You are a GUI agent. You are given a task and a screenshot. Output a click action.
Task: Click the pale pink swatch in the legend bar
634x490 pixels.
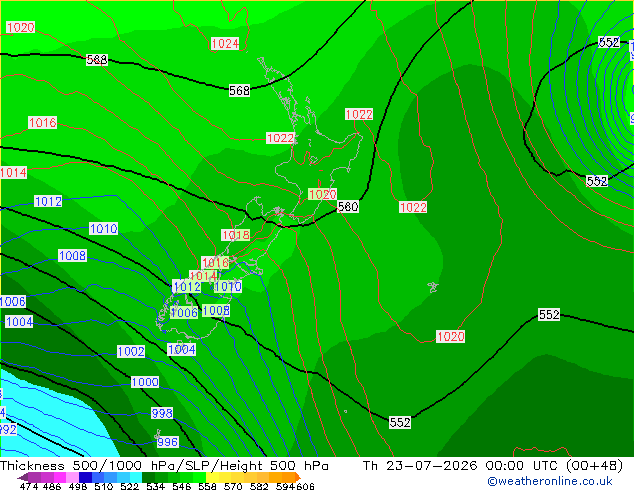[72, 477]
